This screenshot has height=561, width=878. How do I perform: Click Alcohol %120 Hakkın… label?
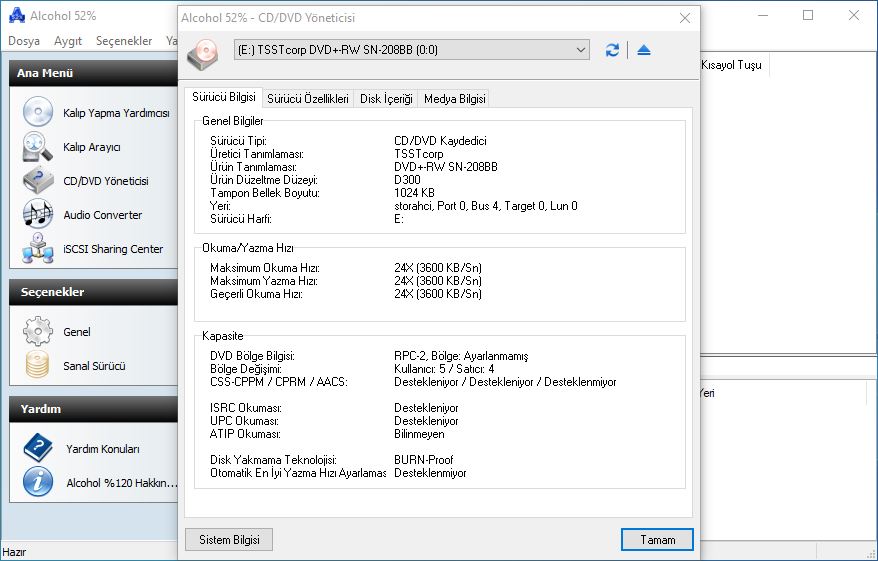122,483
